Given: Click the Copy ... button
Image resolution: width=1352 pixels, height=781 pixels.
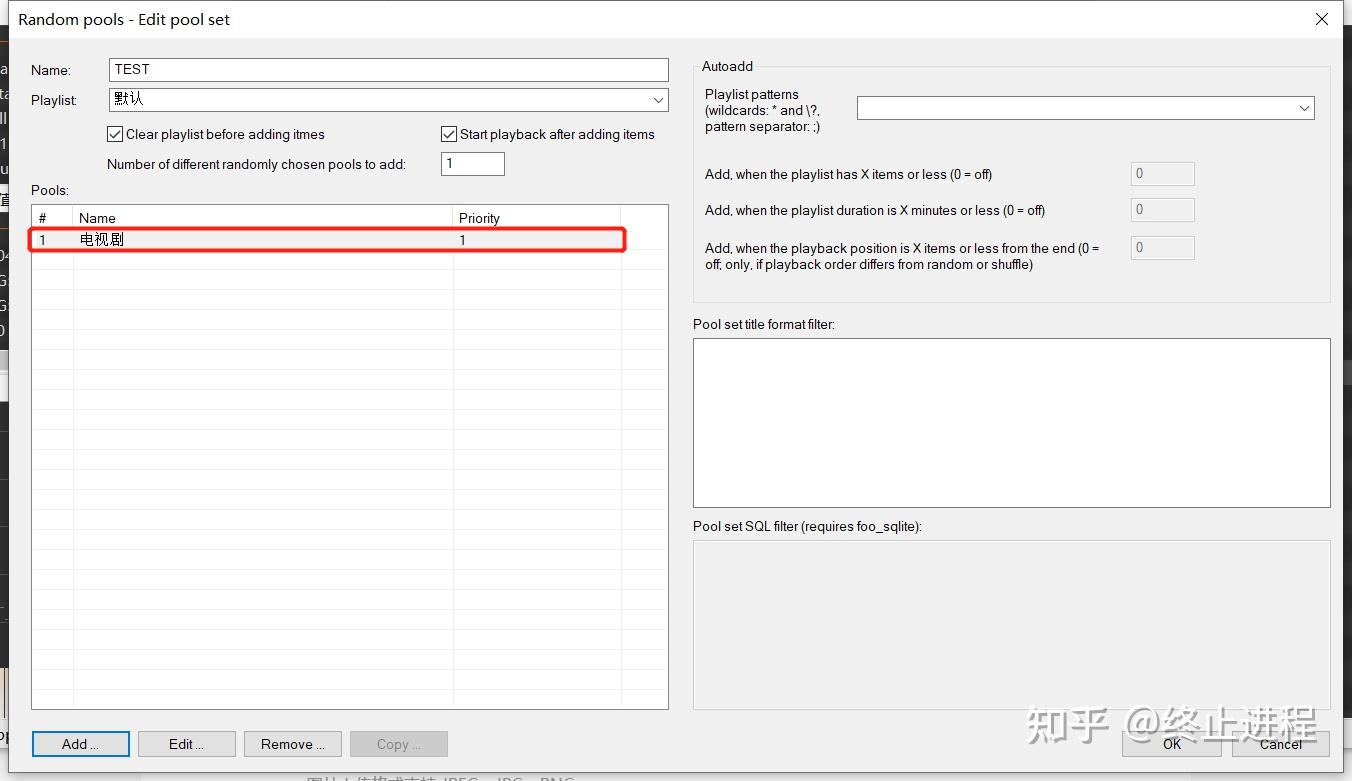Looking at the screenshot, I should click(399, 744).
